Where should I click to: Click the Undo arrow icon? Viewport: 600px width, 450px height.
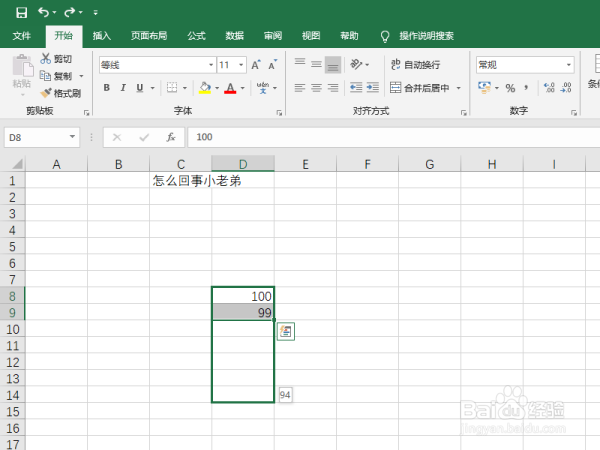pos(43,13)
